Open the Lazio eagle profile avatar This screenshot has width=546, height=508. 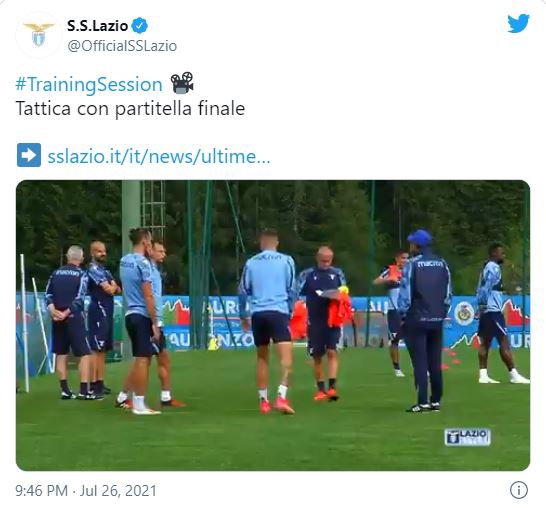tap(39, 35)
